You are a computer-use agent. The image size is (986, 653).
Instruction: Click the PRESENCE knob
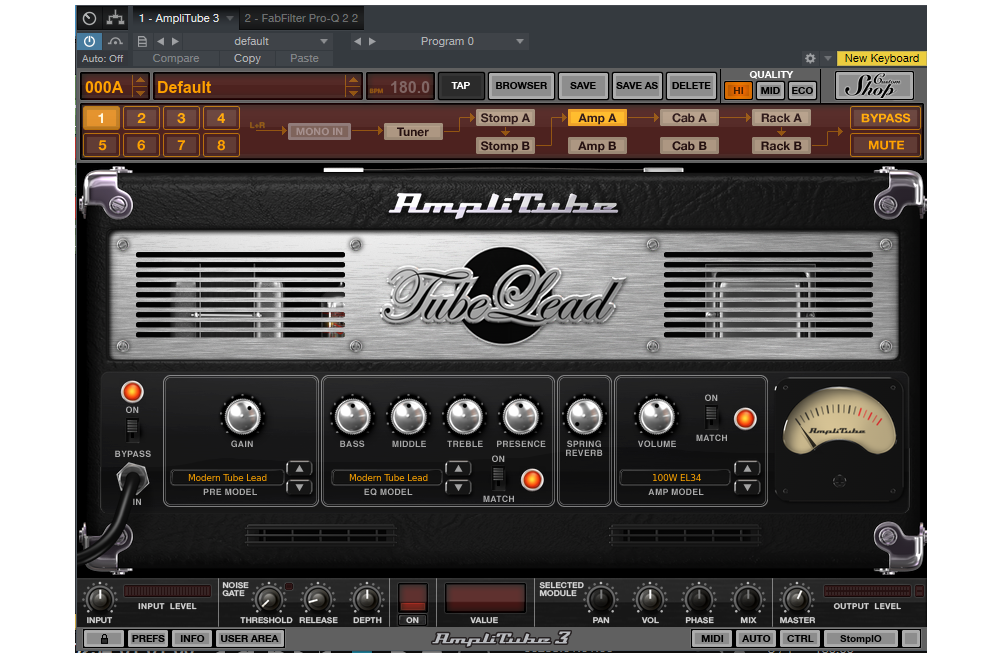521,416
